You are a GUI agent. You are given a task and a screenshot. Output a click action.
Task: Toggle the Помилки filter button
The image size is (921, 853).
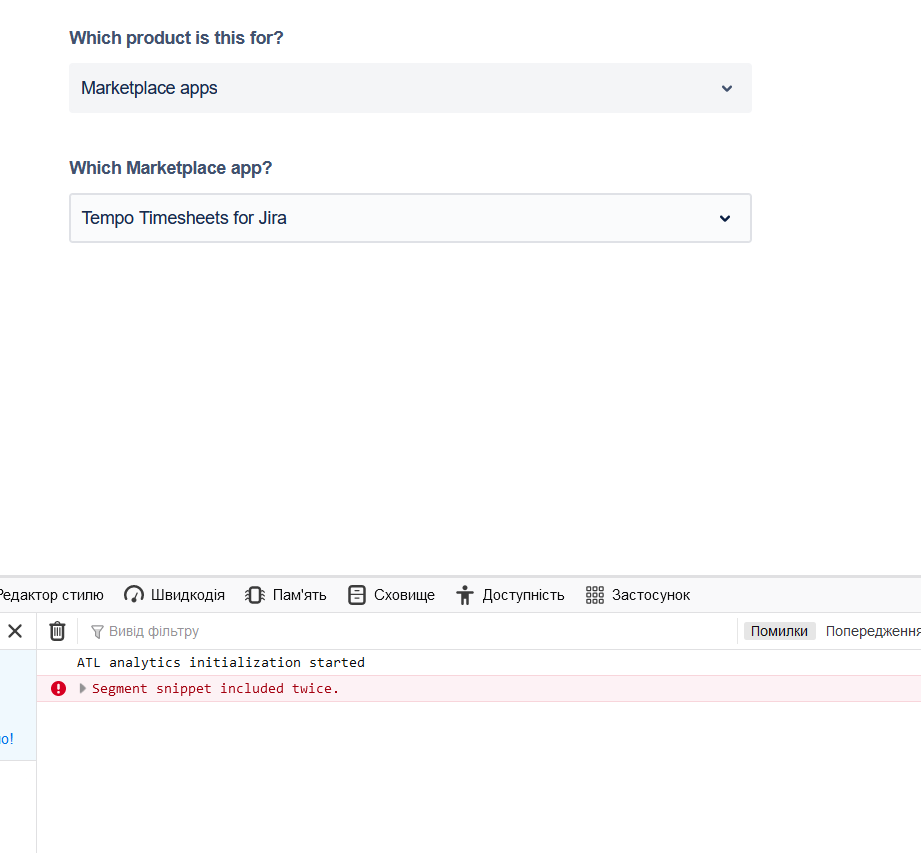click(x=779, y=631)
